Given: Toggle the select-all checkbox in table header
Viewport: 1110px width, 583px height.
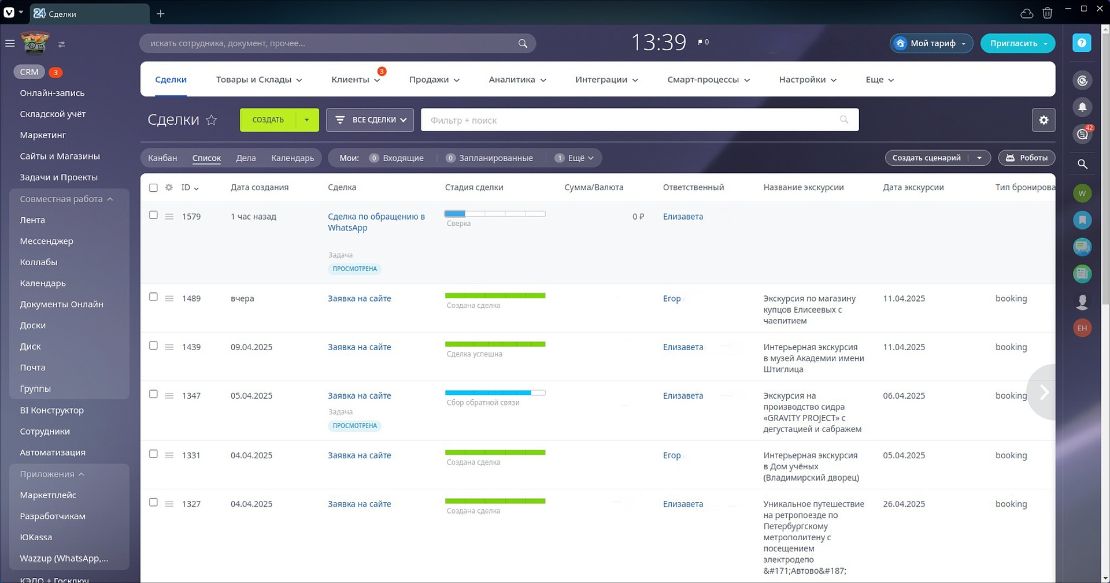Looking at the screenshot, I should pos(153,187).
